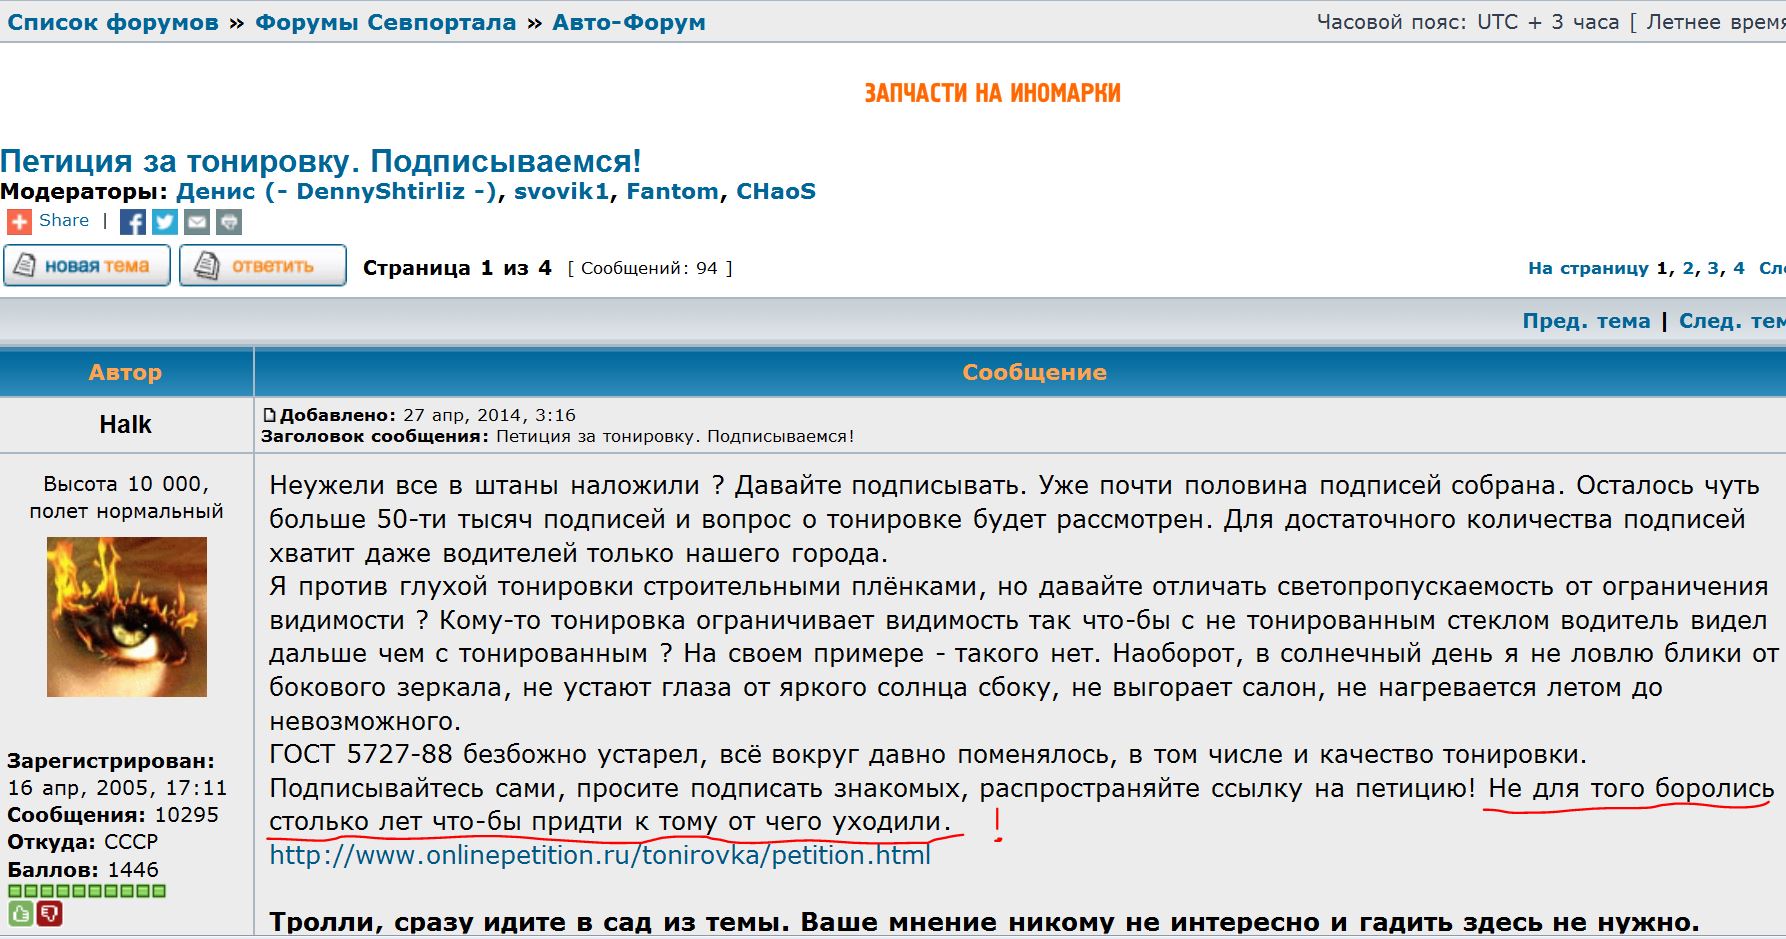
Task: Give Halk a thumbs down rating
Action: click(x=49, y=912)
